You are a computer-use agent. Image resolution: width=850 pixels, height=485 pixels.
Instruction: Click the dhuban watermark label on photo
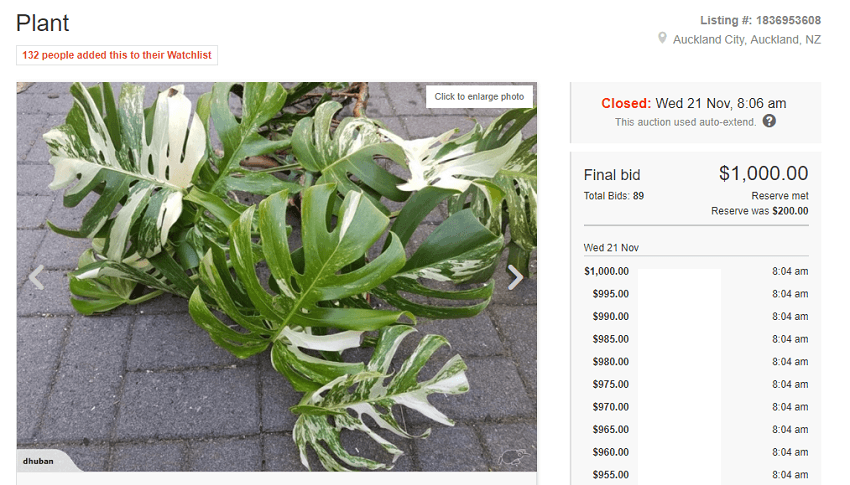pyautogui.click(x=38, y=461)
